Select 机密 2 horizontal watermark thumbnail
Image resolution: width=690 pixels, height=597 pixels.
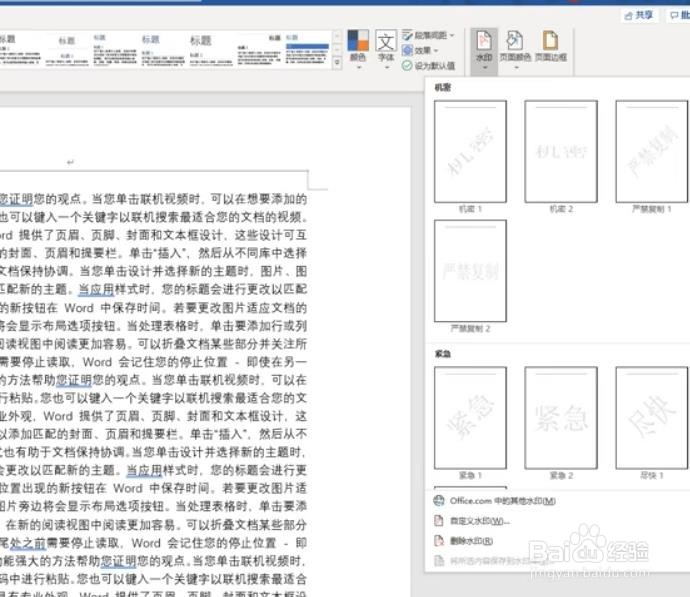[561, 151]
